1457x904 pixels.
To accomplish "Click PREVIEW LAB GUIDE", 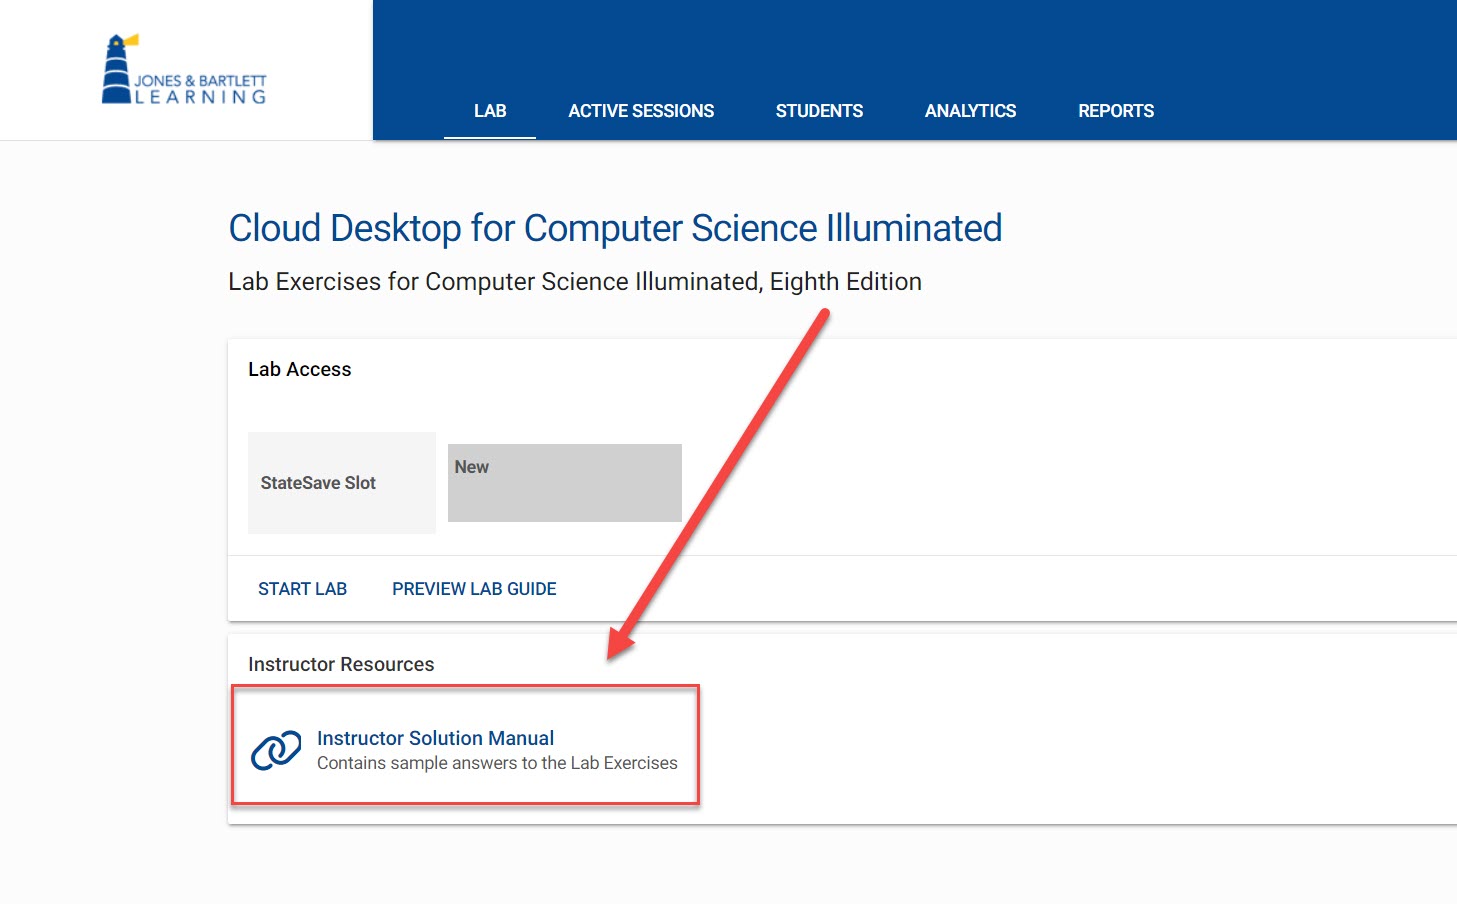I will click(473, 588).
